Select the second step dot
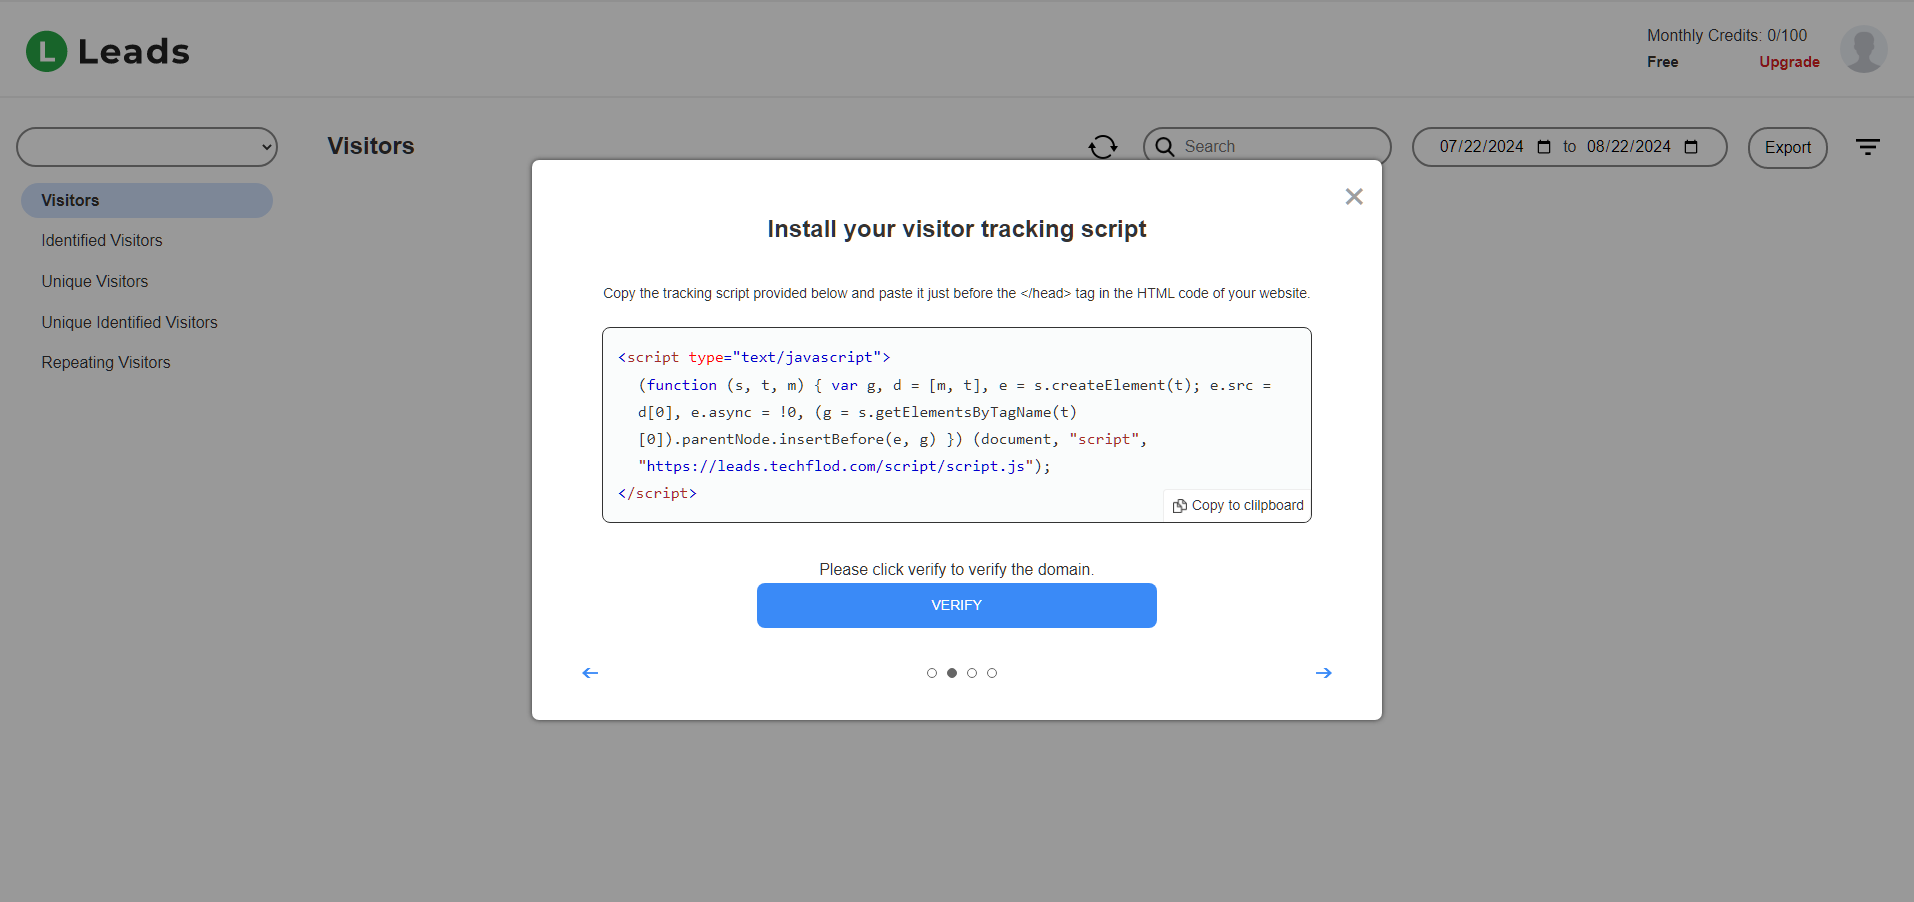Screen dimensions: 1914x902 coord(952,673)
